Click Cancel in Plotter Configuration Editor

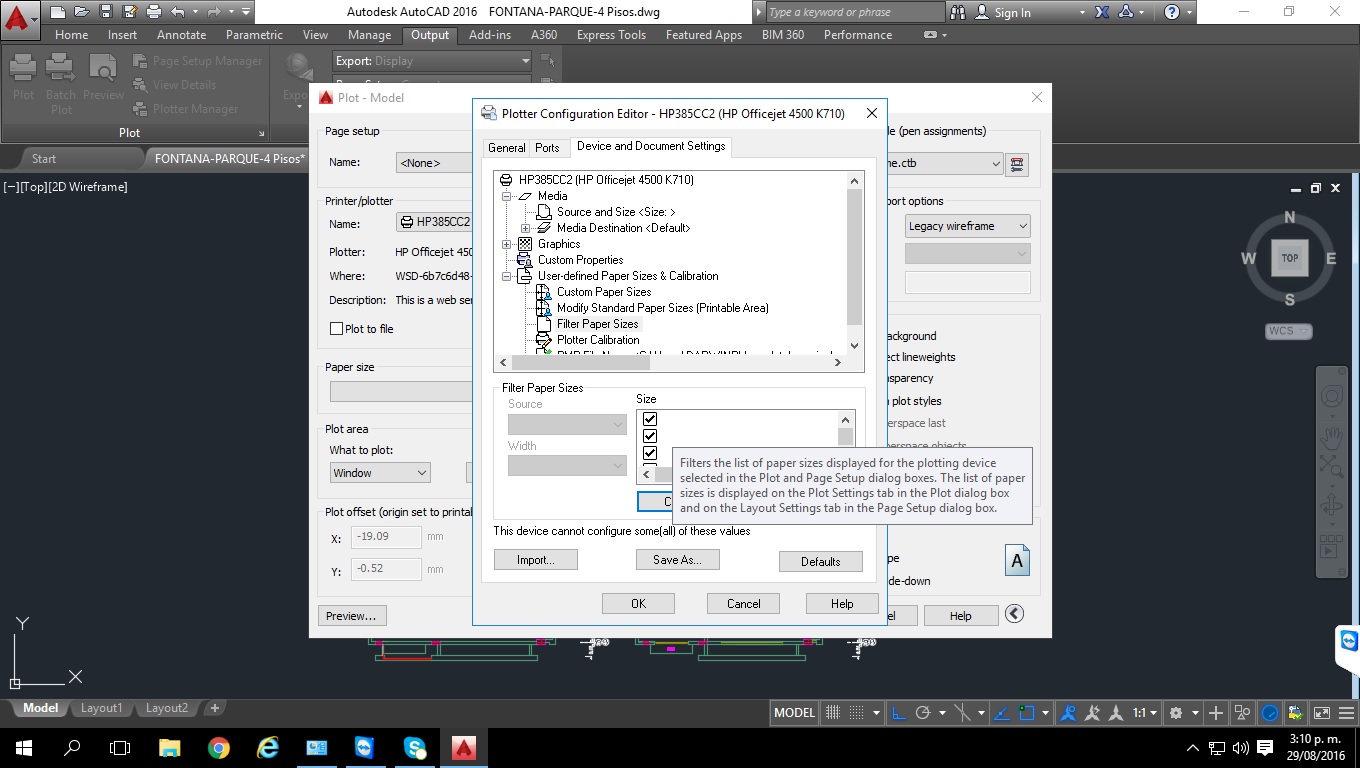pos(743,603)
